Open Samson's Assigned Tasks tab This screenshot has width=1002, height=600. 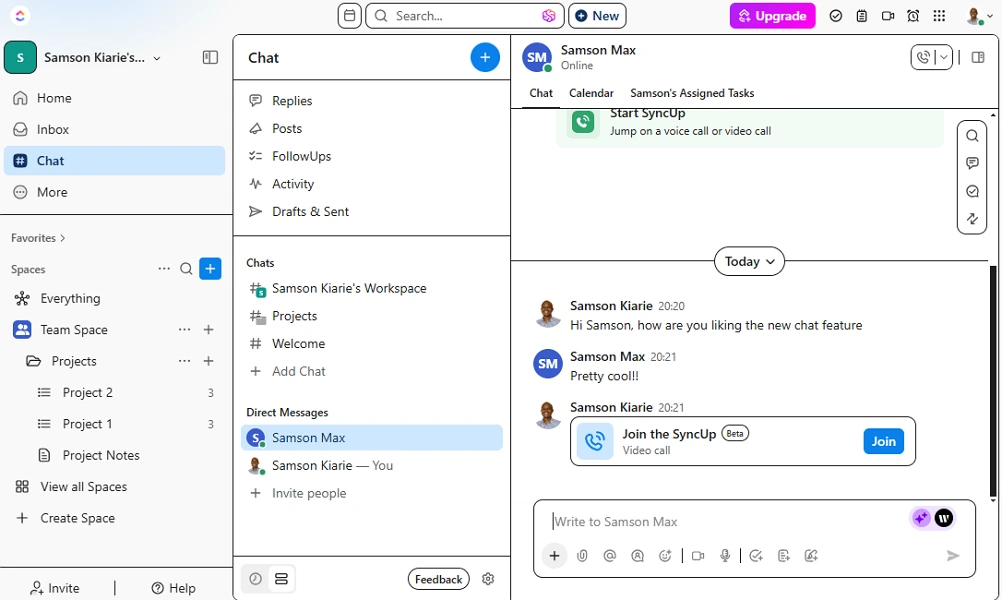[692, 93]
